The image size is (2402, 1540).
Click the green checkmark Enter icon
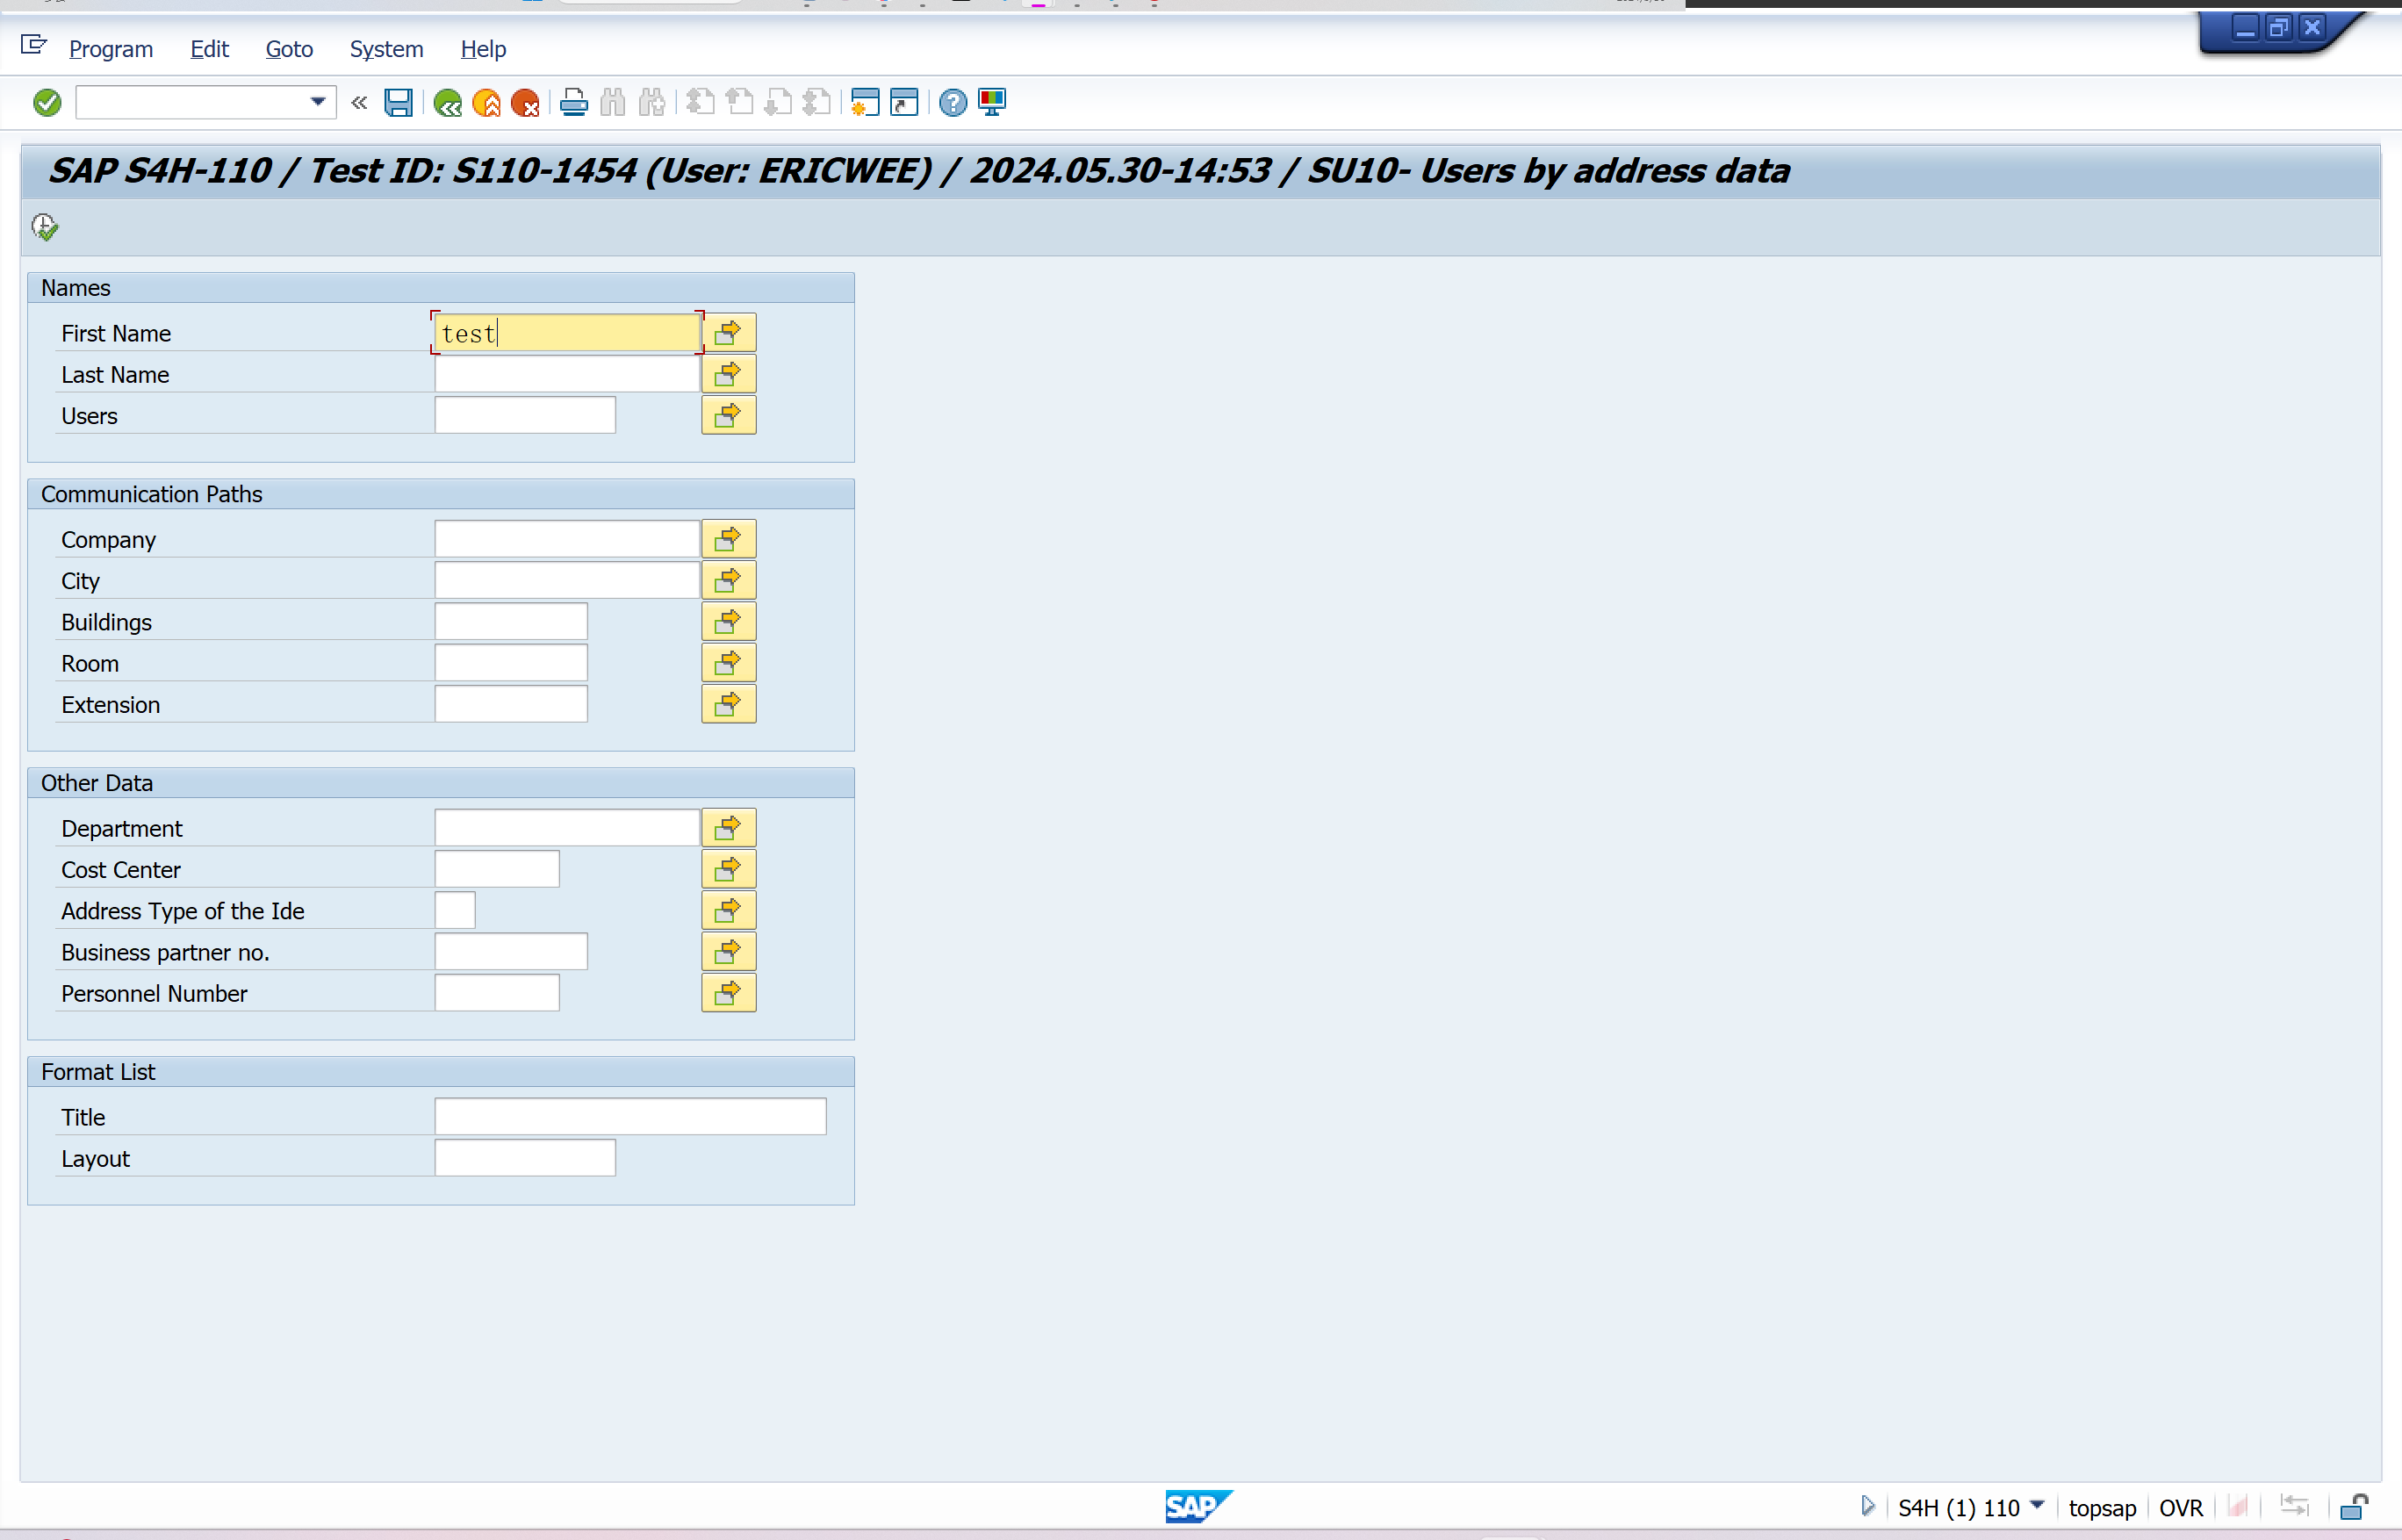(47, 102)
